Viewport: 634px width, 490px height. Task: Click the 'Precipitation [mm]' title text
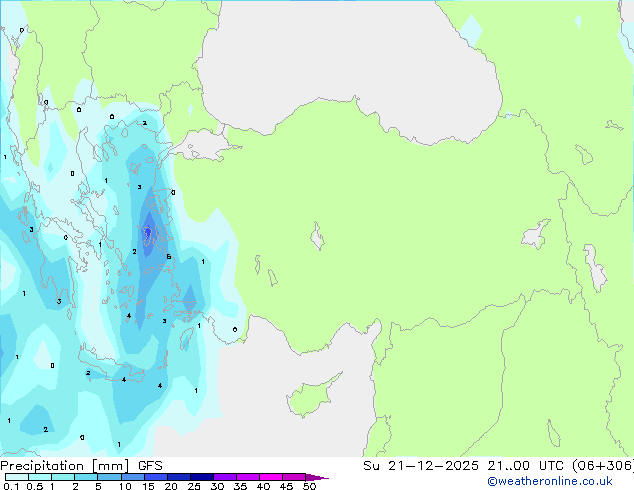coord(65,466)
